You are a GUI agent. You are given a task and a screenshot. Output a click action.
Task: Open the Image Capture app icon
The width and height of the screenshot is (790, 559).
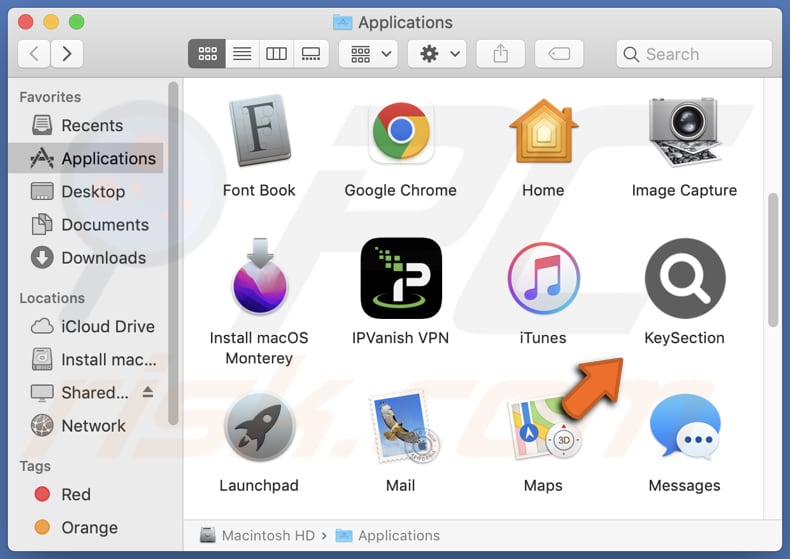(x=684, y=131)
